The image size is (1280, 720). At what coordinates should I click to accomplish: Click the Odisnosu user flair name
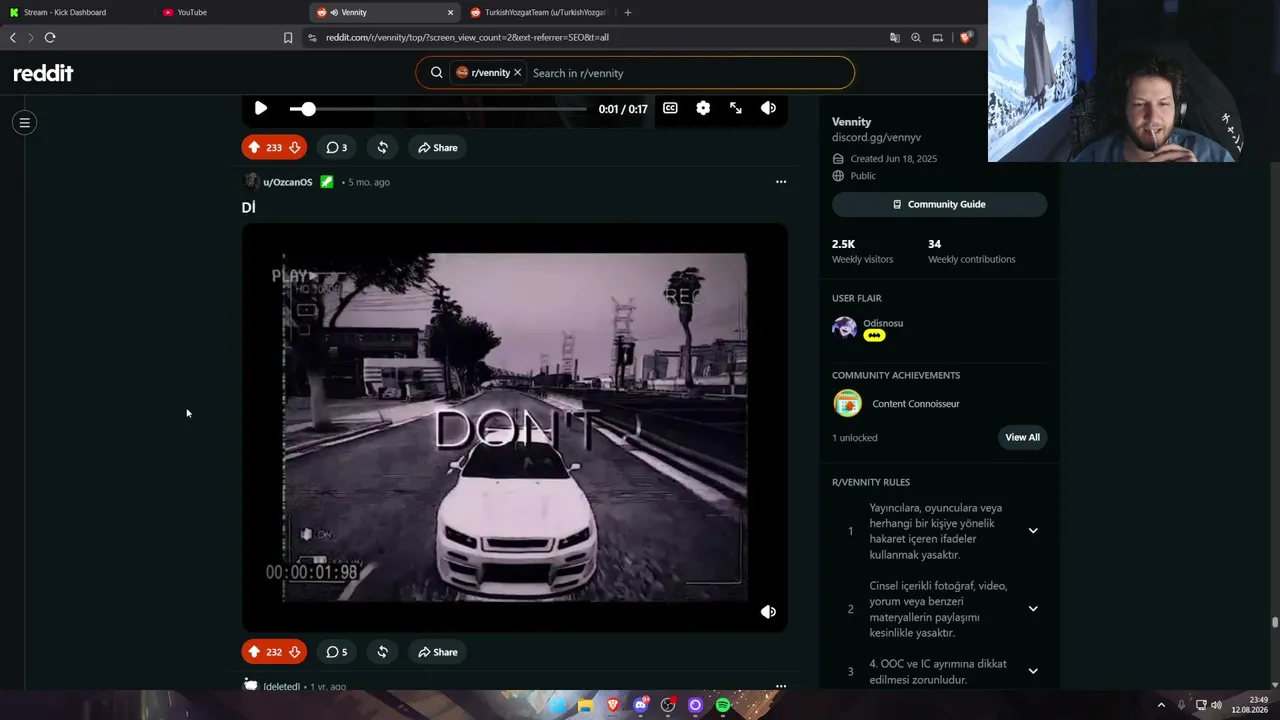[x=883, y=323]
